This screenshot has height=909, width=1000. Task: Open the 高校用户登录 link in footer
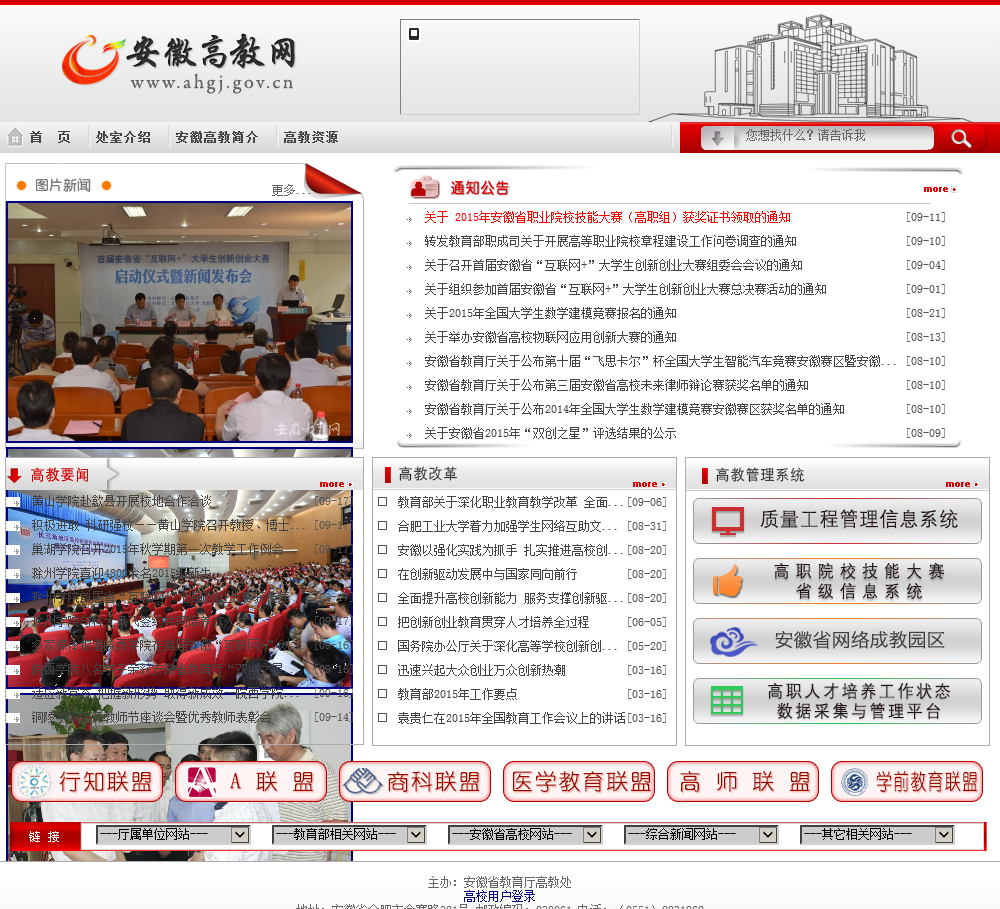(x=499, y=896)
